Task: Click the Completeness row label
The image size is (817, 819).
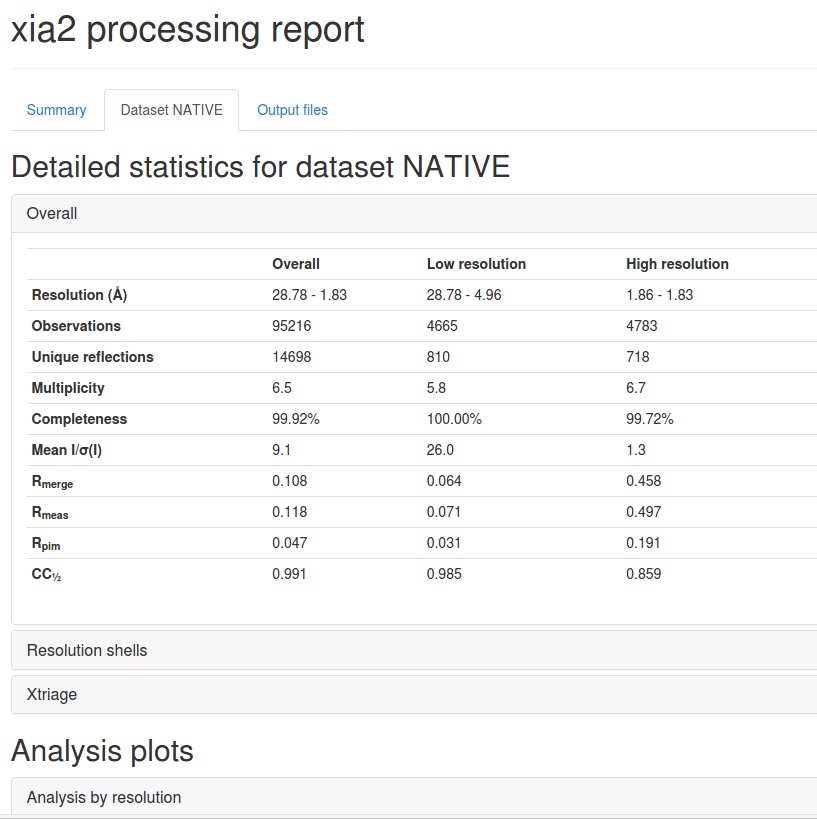Action: [80, 419]
